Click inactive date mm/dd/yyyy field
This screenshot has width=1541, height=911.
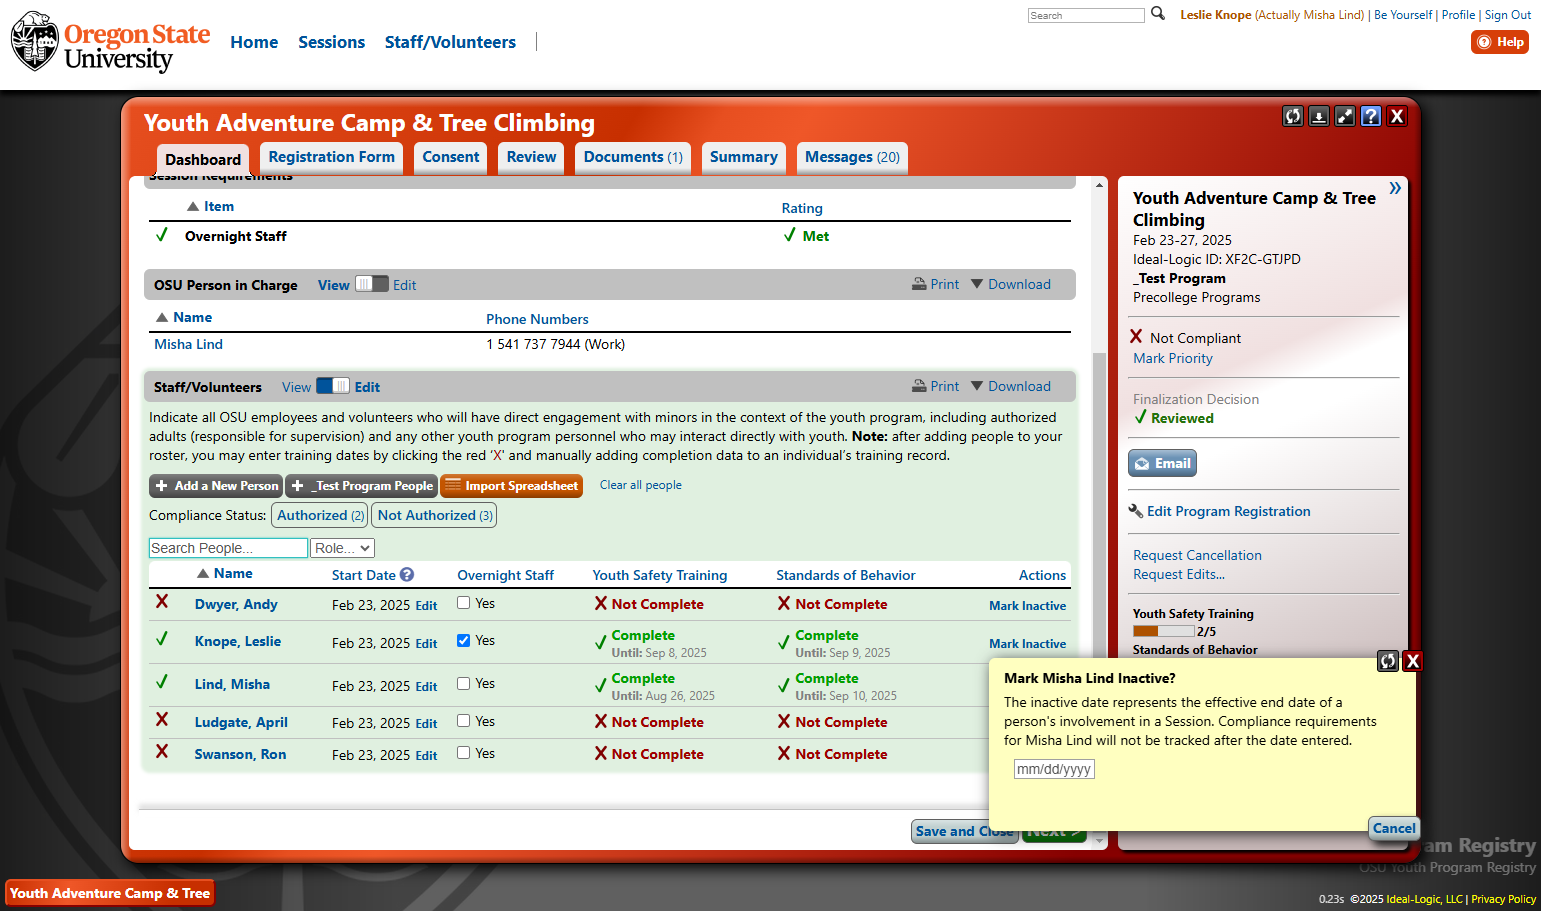pyautogui.click(x=1054, y=769)
